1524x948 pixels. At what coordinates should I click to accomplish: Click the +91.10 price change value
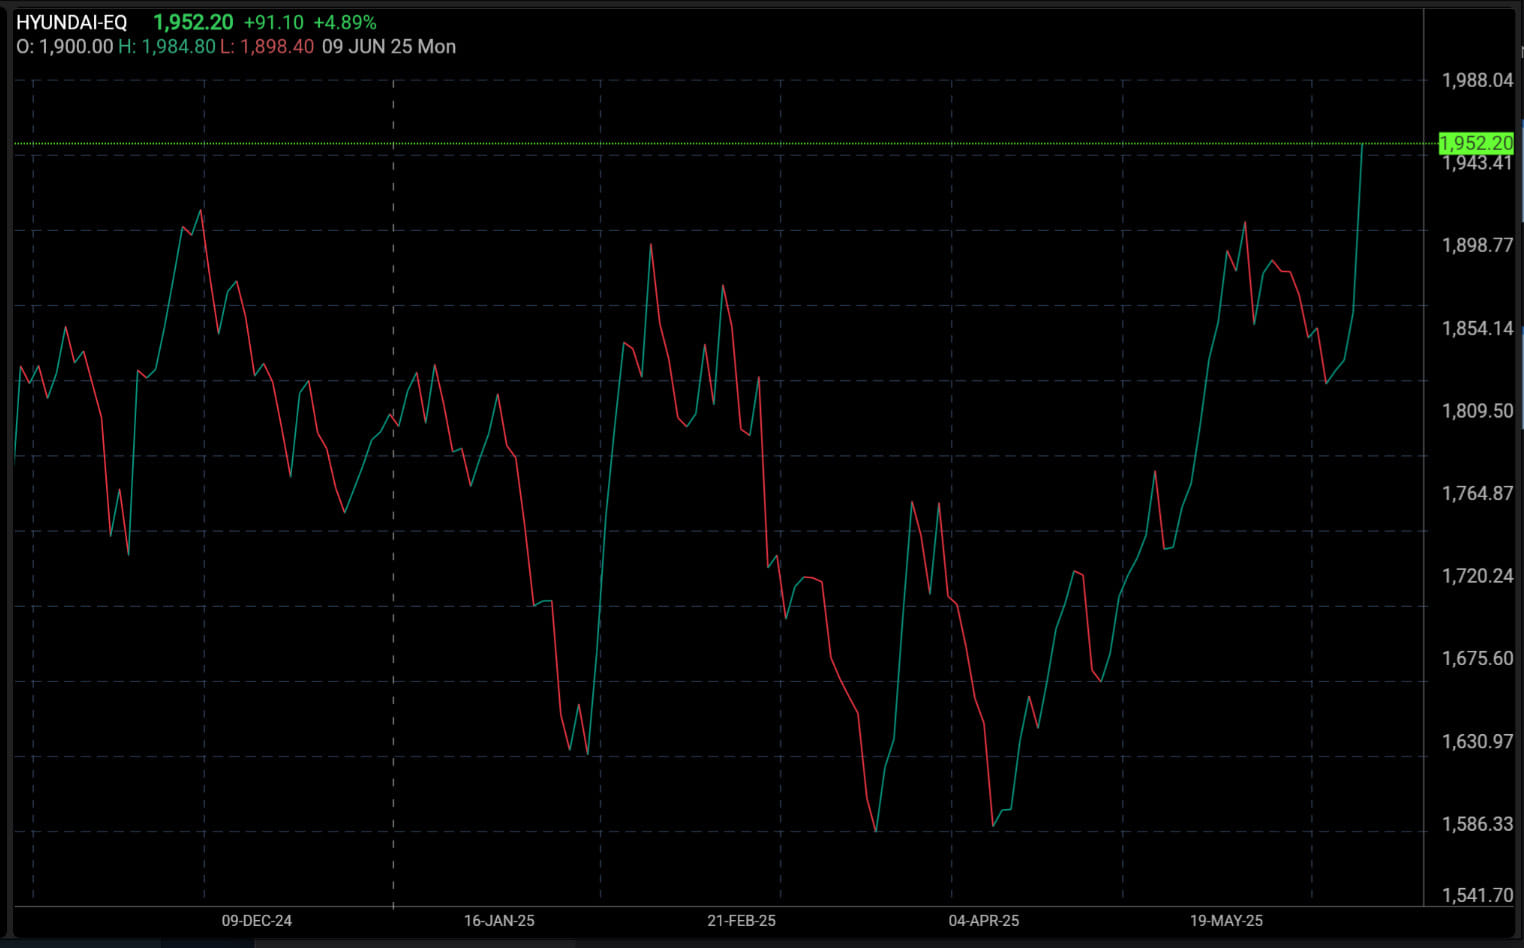point(273,22)
